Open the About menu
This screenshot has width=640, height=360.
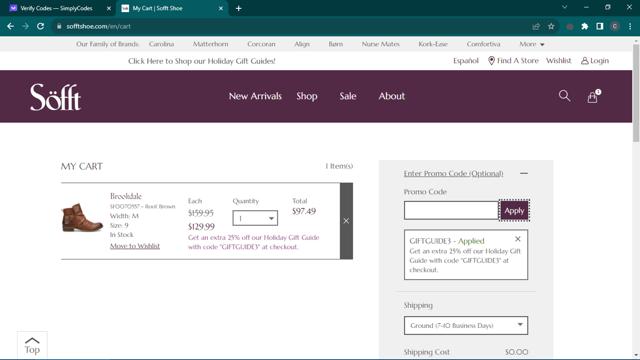click(x=391, y=96)
